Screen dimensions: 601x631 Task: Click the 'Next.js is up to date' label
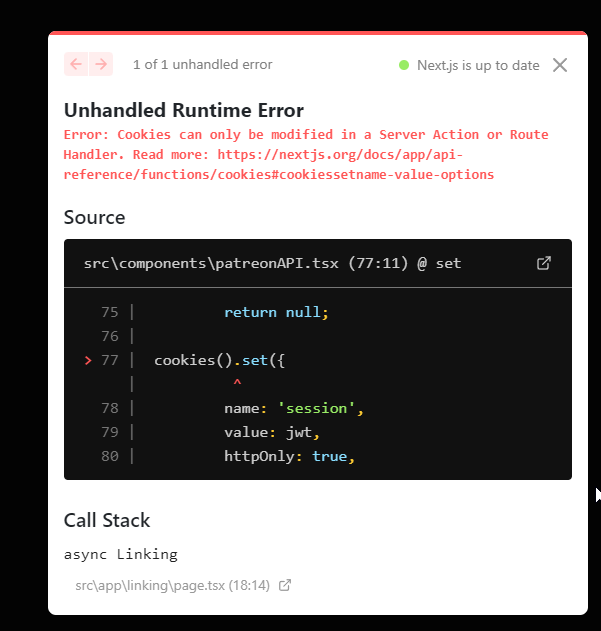tap(478, 65)
